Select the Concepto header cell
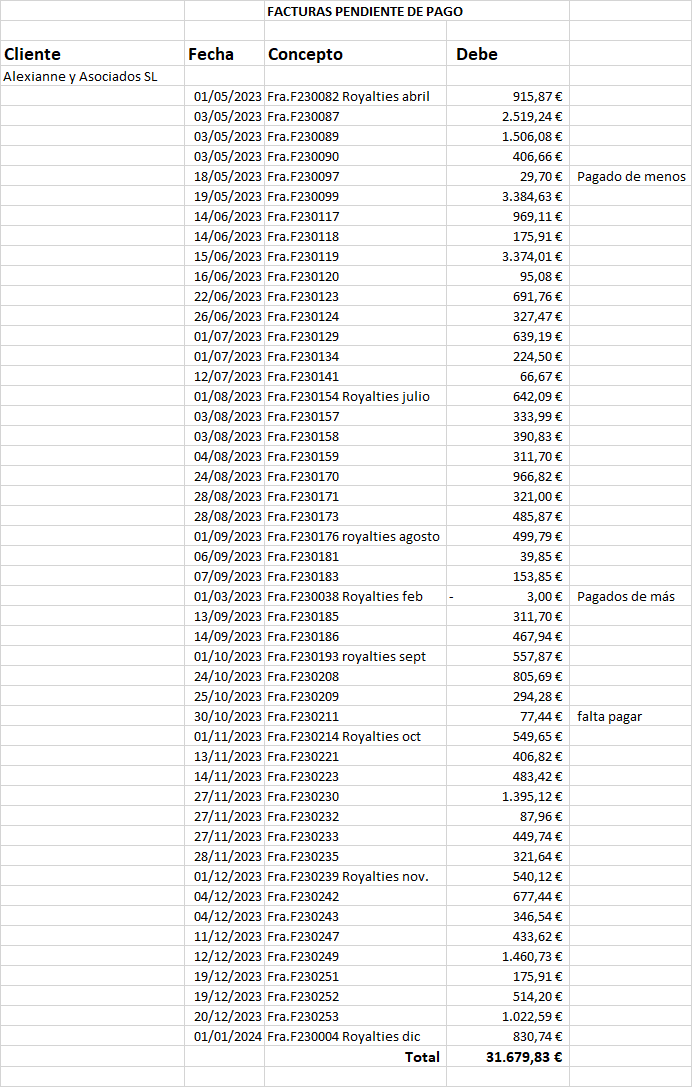 [x=305, y=54]
